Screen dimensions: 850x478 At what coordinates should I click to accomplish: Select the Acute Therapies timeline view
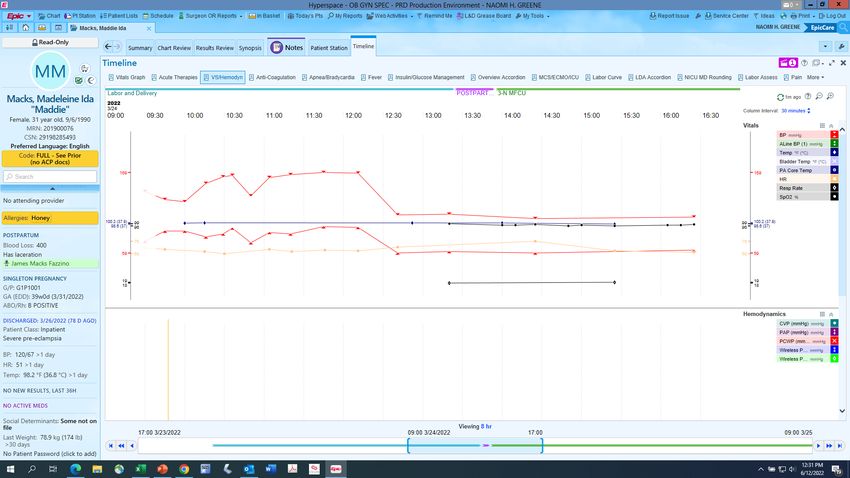(175, 77)
